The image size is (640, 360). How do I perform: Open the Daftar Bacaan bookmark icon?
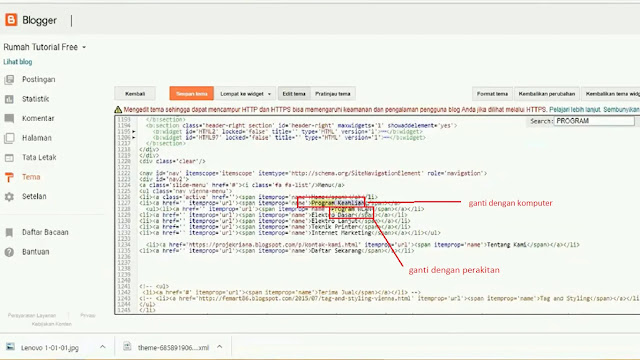tap(9, 232)
